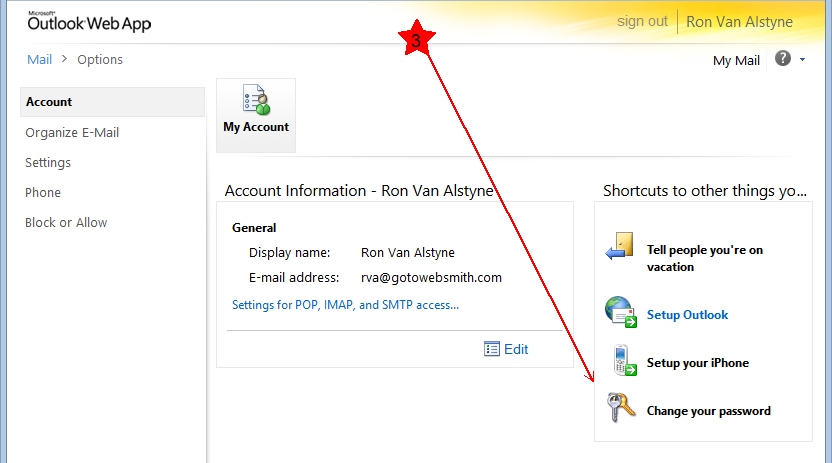832x463 pixels.
Task: Expand the help dropdown arrow
Action: click(x=802, y=59)
